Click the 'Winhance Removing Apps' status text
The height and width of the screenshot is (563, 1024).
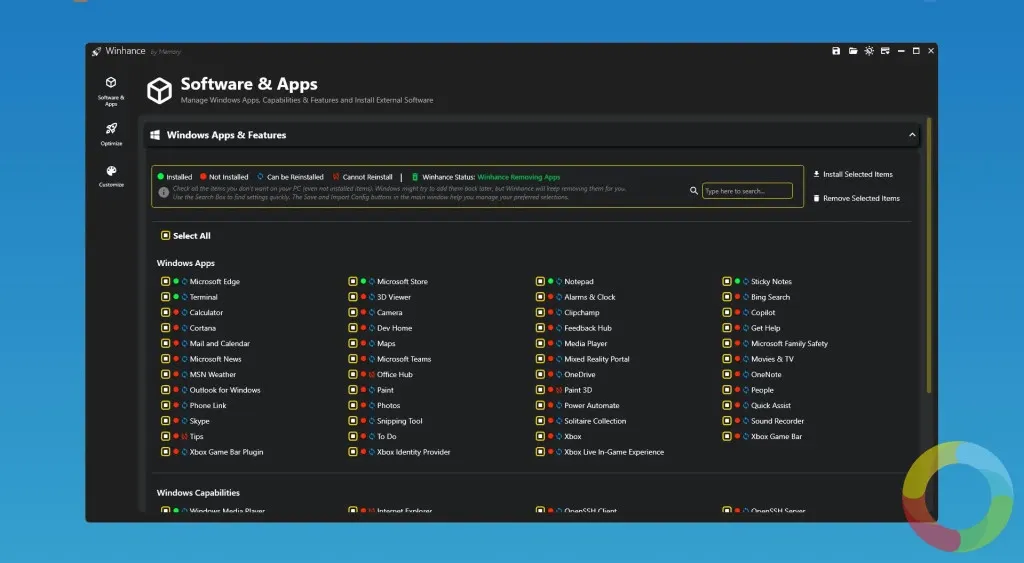519,177
